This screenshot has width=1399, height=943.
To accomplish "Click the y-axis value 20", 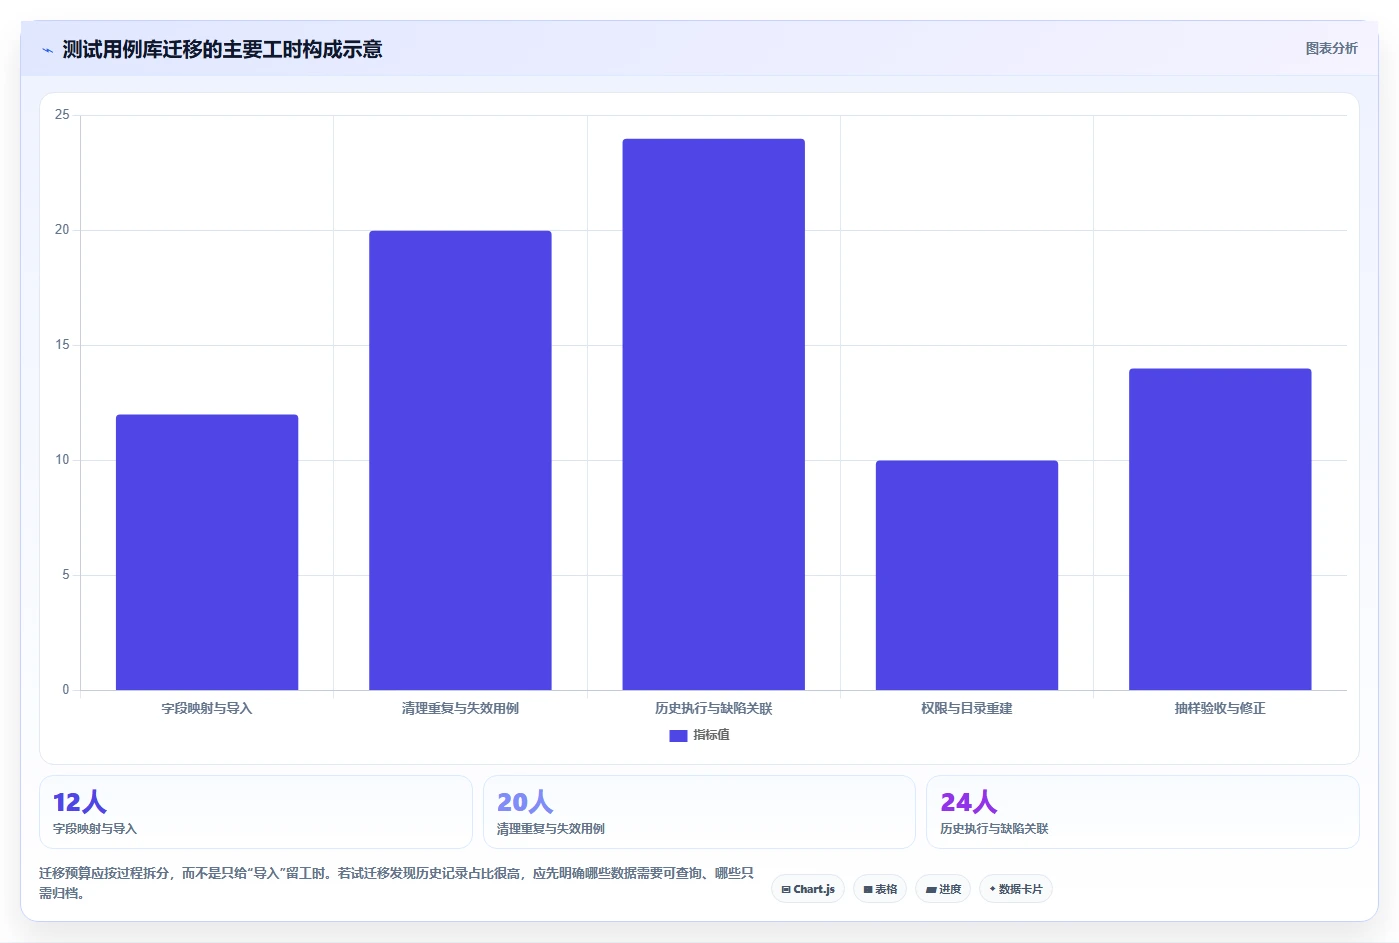I will pyautogui.click(x=62, y=230).
